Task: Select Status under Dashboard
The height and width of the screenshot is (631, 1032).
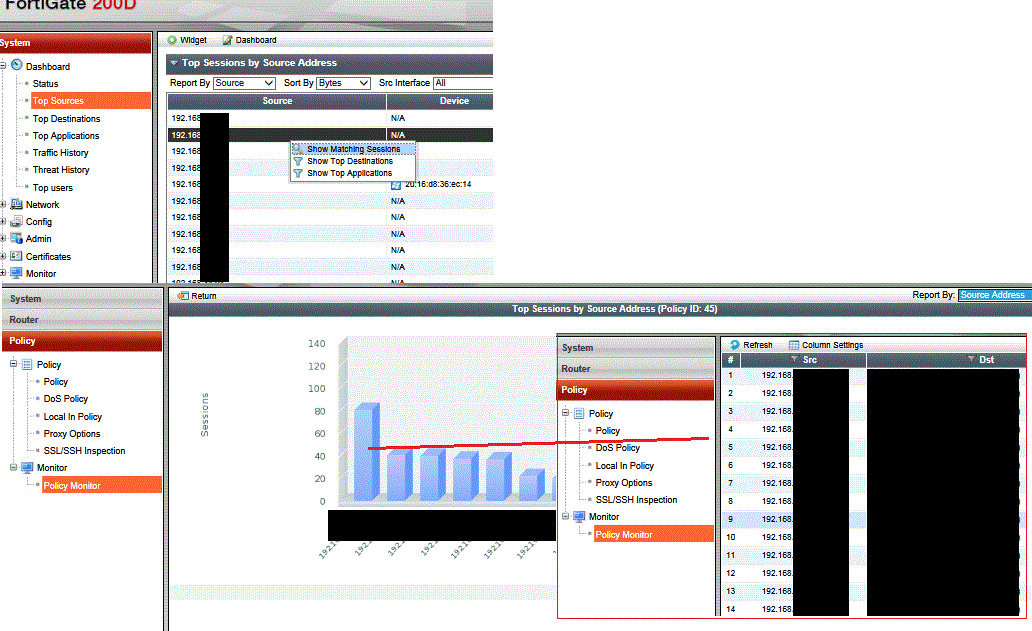Action: [x=45, y=84]
